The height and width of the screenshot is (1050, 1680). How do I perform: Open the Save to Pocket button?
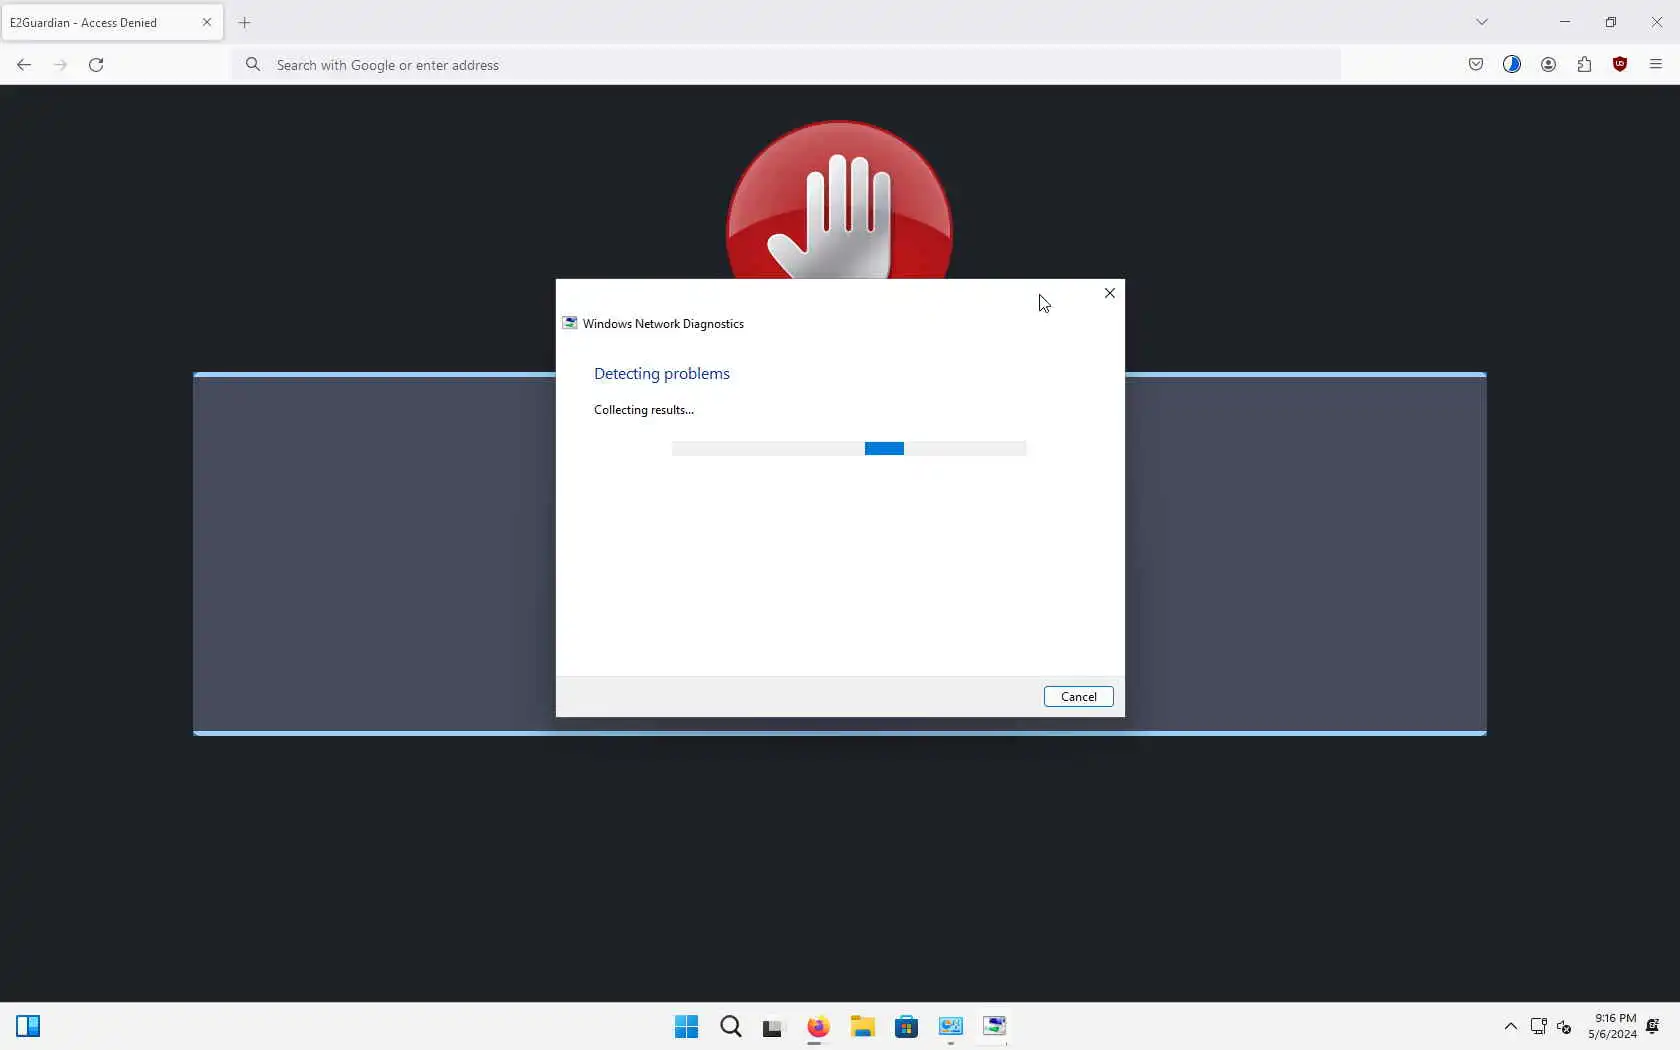(1476, 65)
